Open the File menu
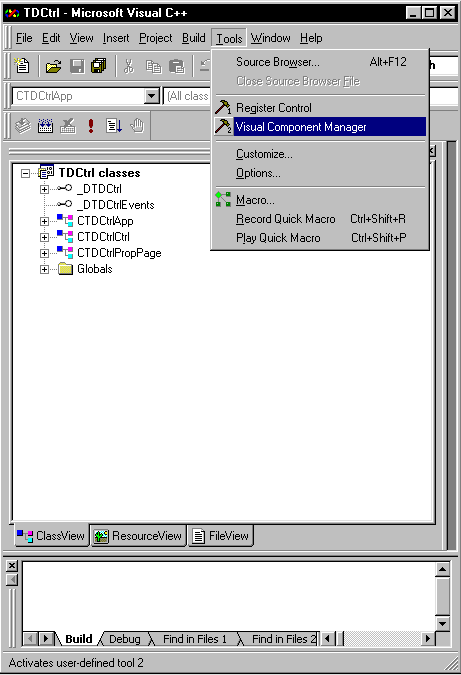This screenshot has height=675, width=461. click(x=24, y=38)
